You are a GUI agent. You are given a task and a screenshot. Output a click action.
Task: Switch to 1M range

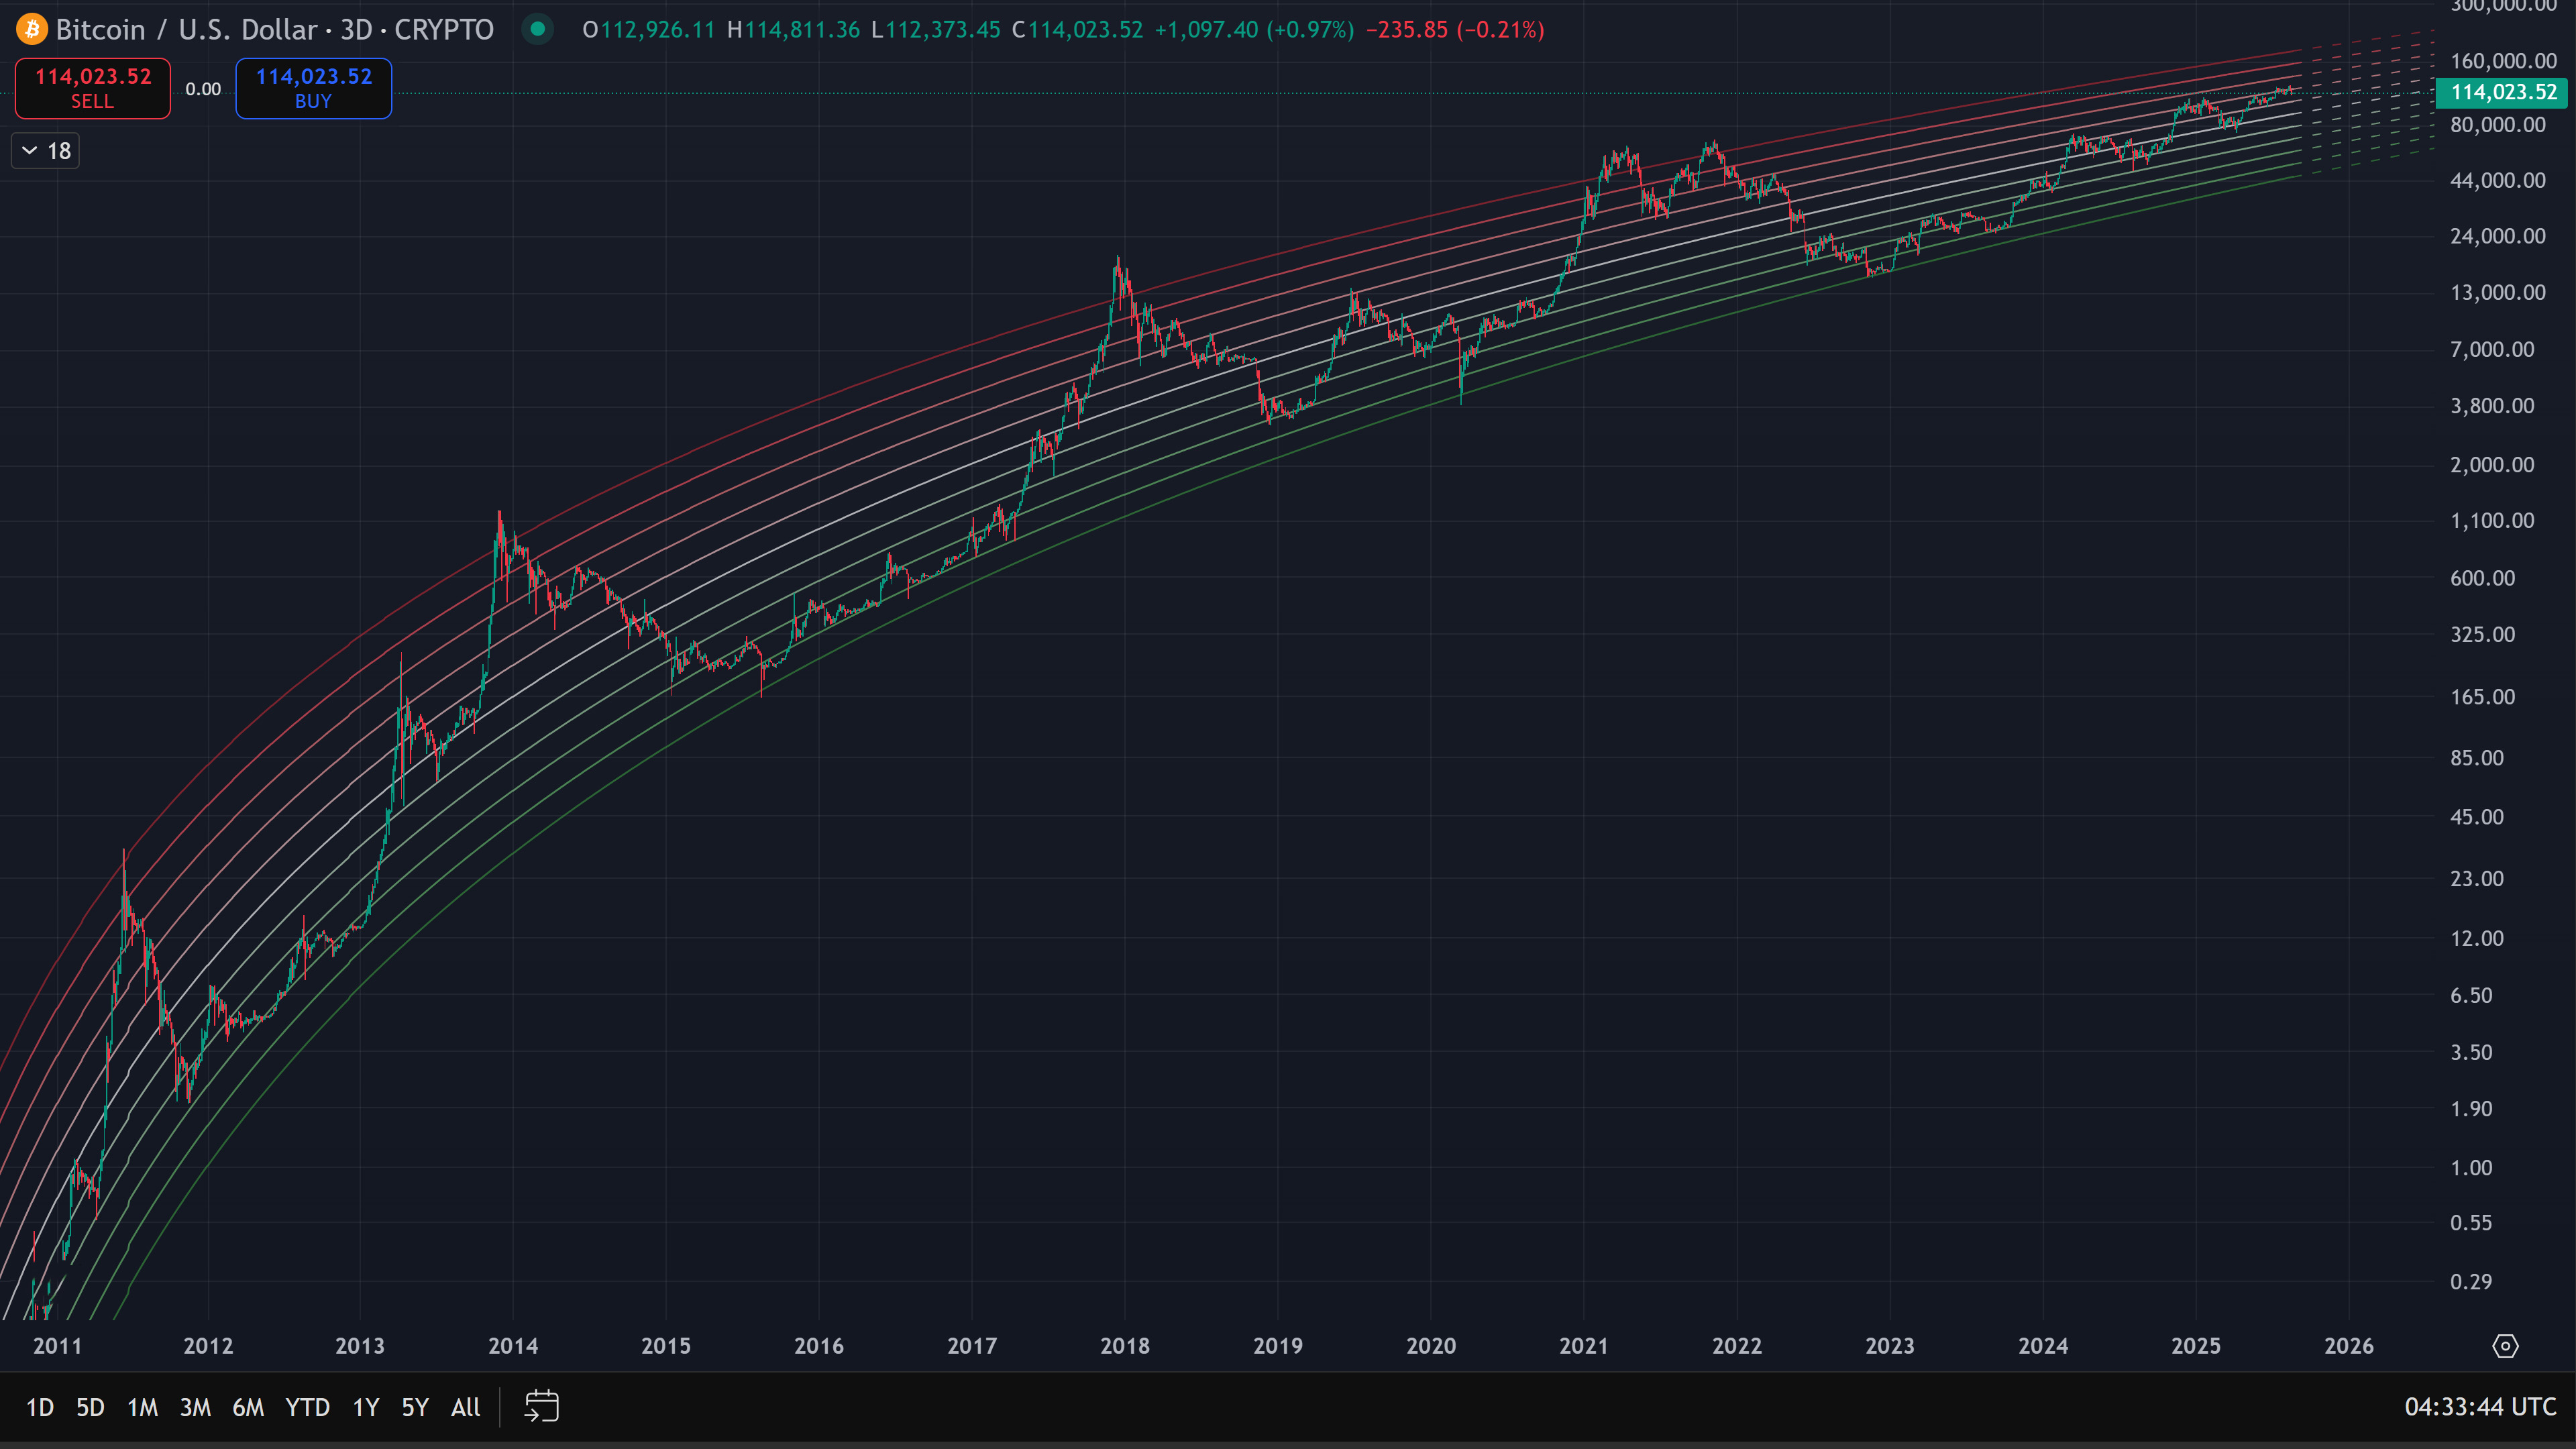click(x=142, y=1407)
